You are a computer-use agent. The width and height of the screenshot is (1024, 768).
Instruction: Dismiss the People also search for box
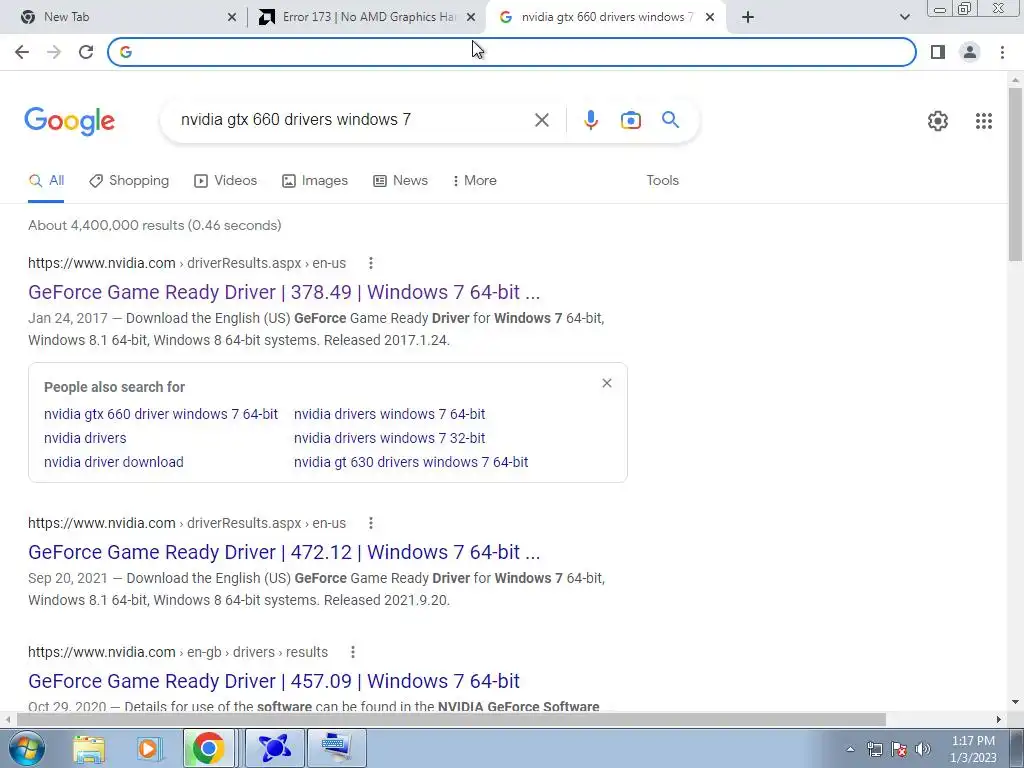[607, 383]
